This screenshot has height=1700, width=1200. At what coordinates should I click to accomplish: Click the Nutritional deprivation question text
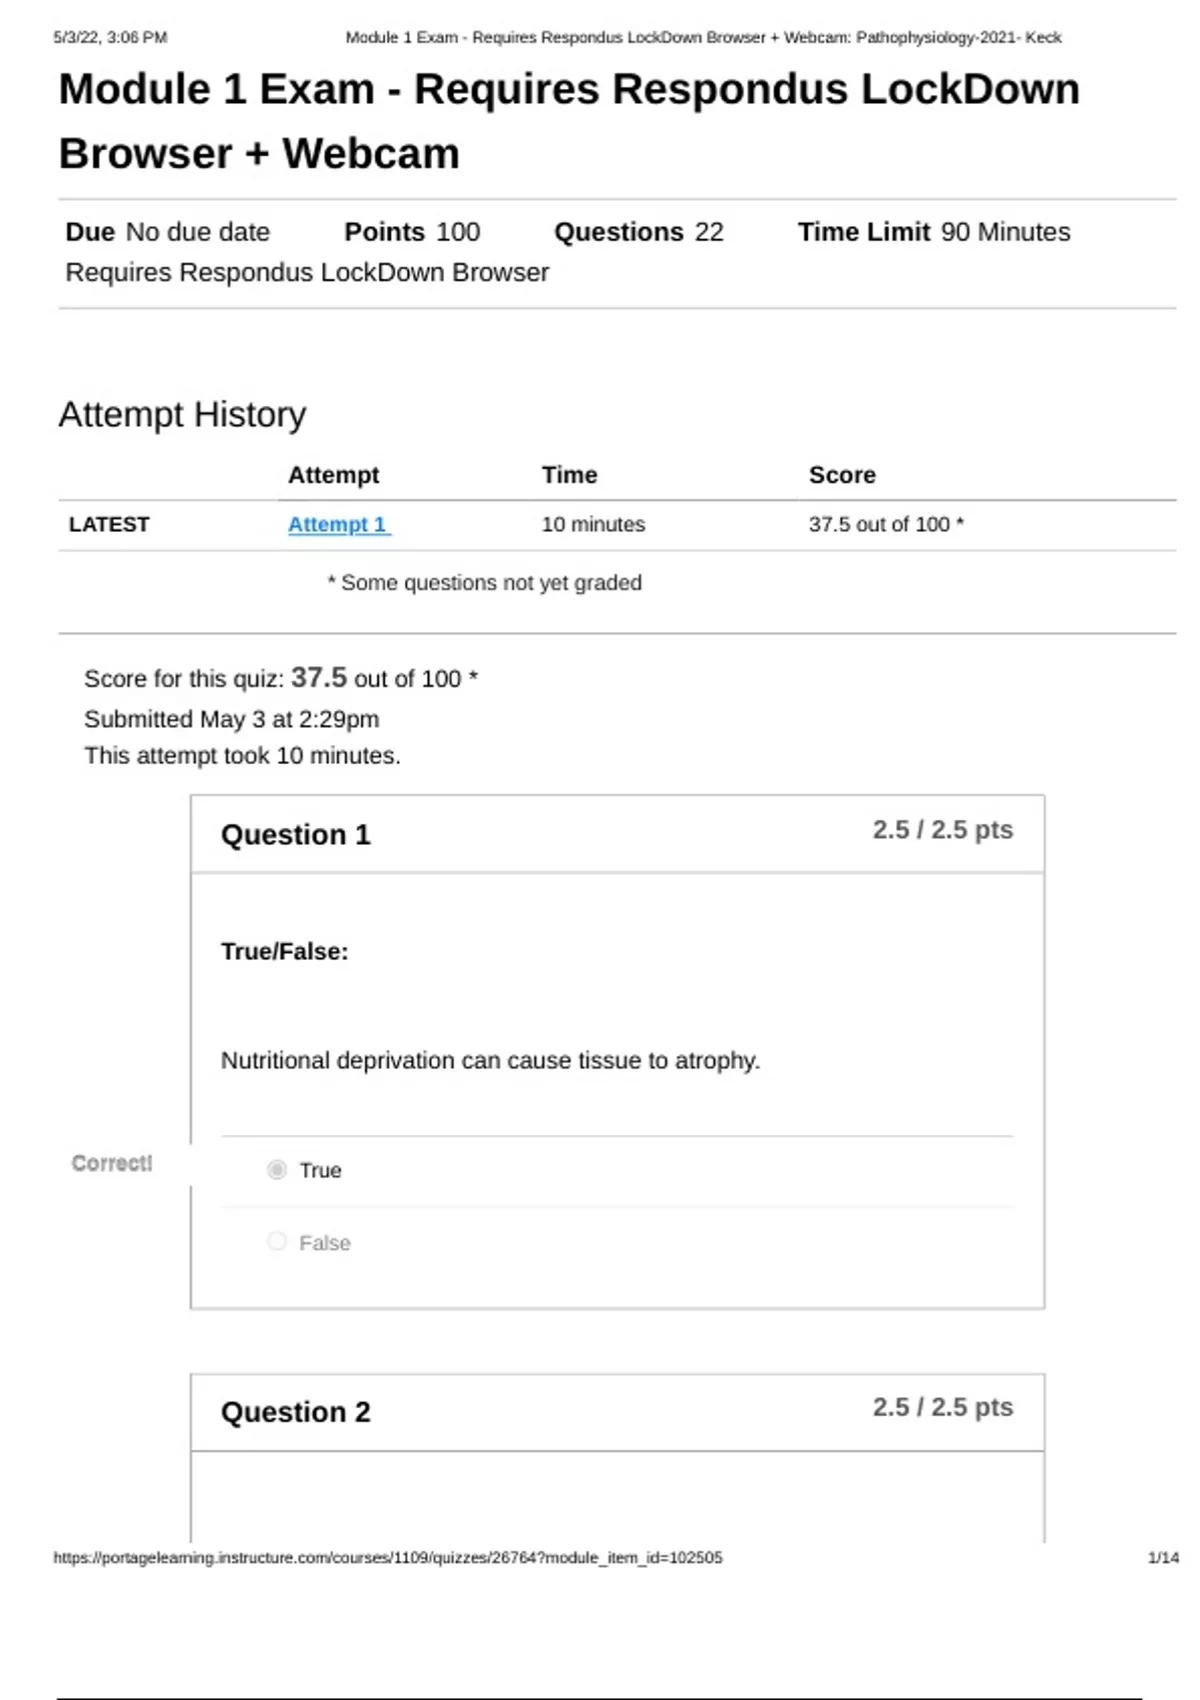coord(490,1060)
